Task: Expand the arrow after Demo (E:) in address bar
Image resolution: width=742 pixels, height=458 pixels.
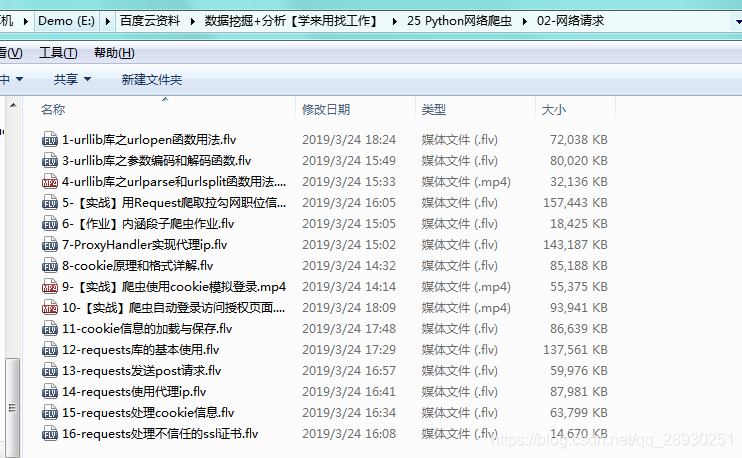Action: tap(107, 21)
